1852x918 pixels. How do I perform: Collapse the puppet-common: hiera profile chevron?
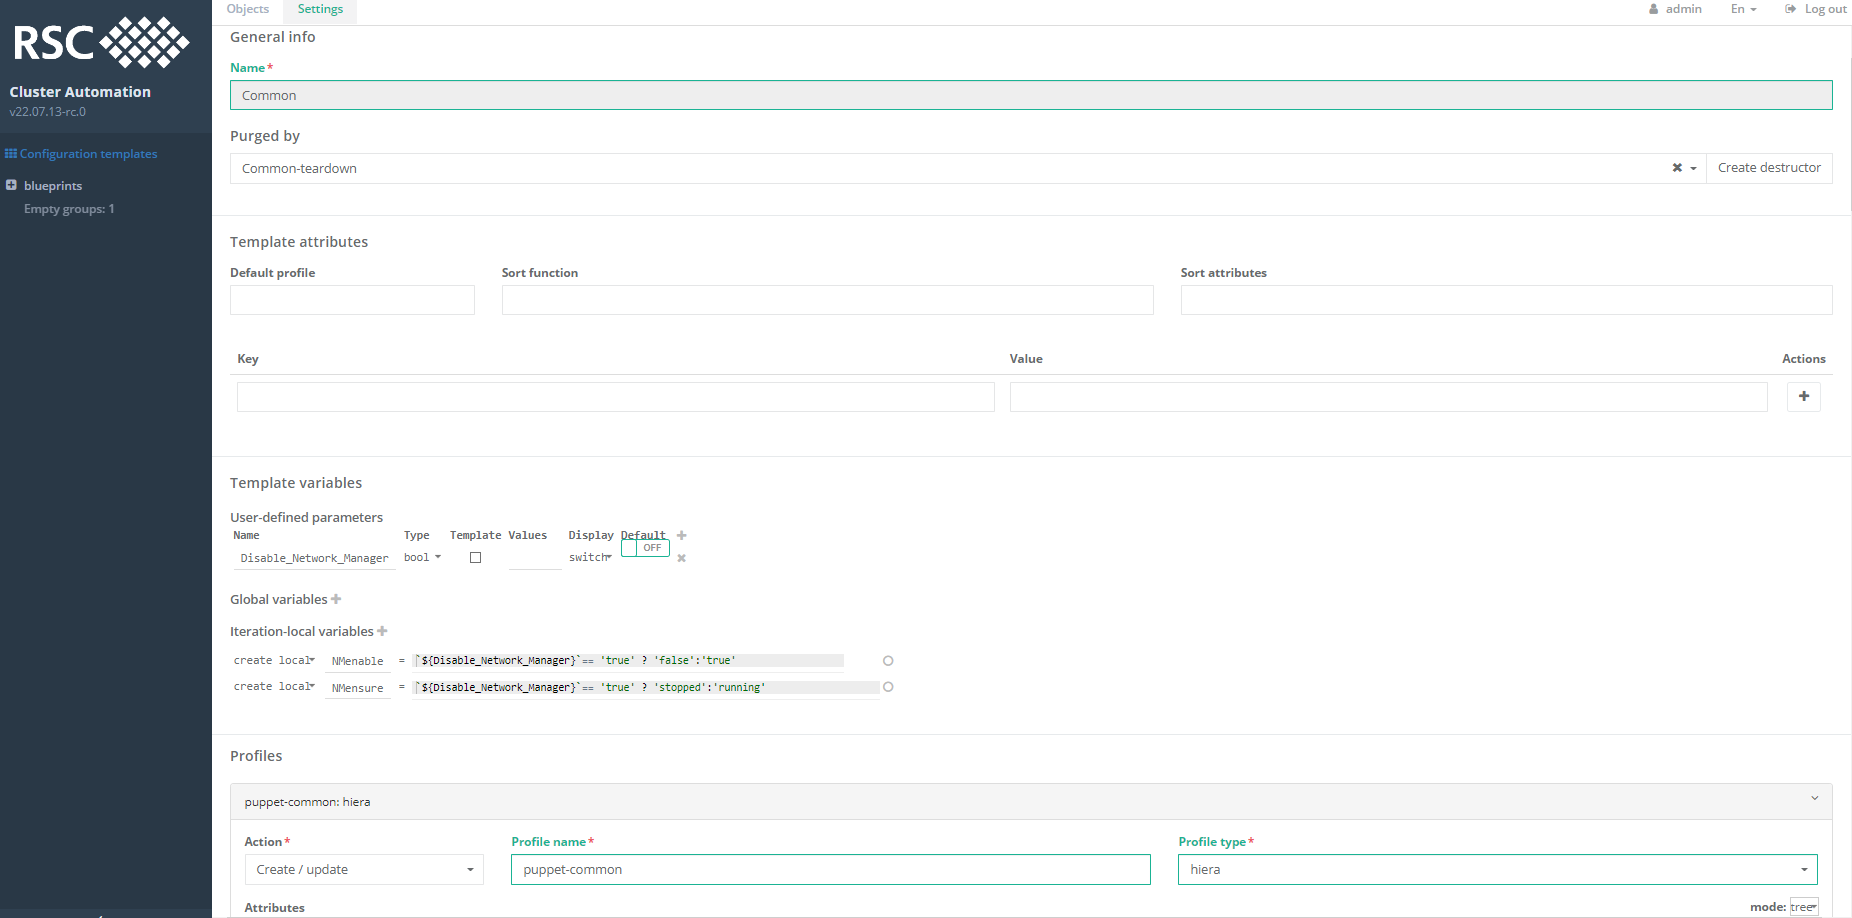click(x=1814, y=798)
